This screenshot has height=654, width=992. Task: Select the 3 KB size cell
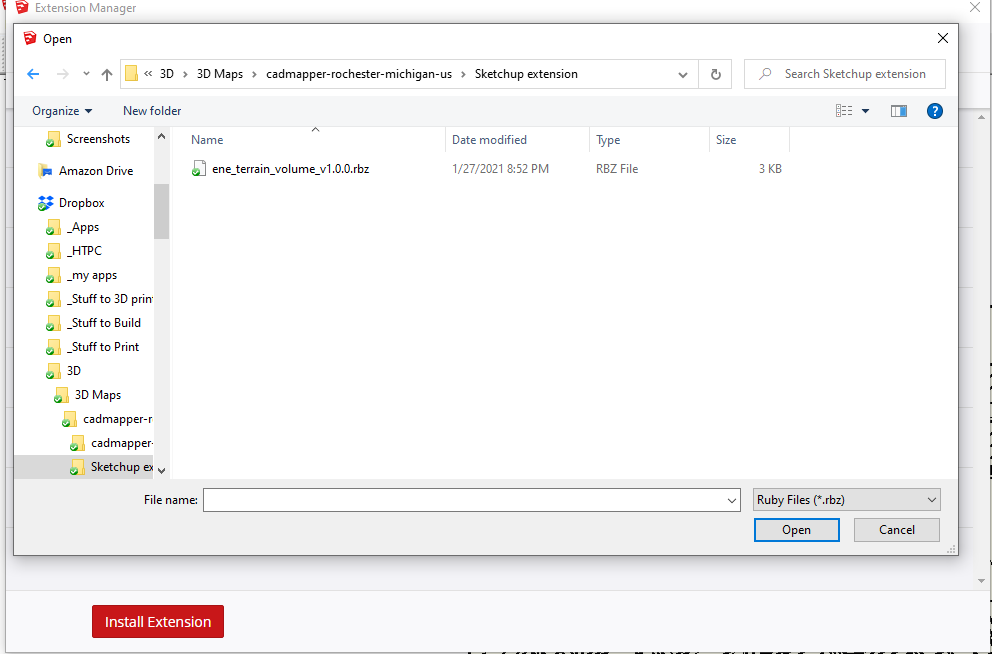770,169
